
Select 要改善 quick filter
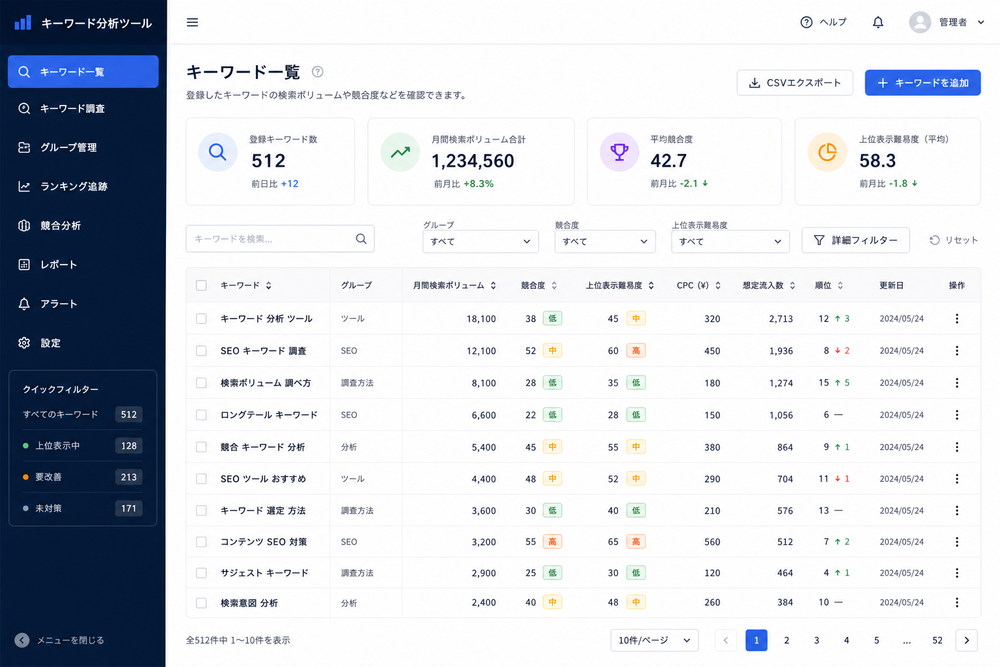82,477
